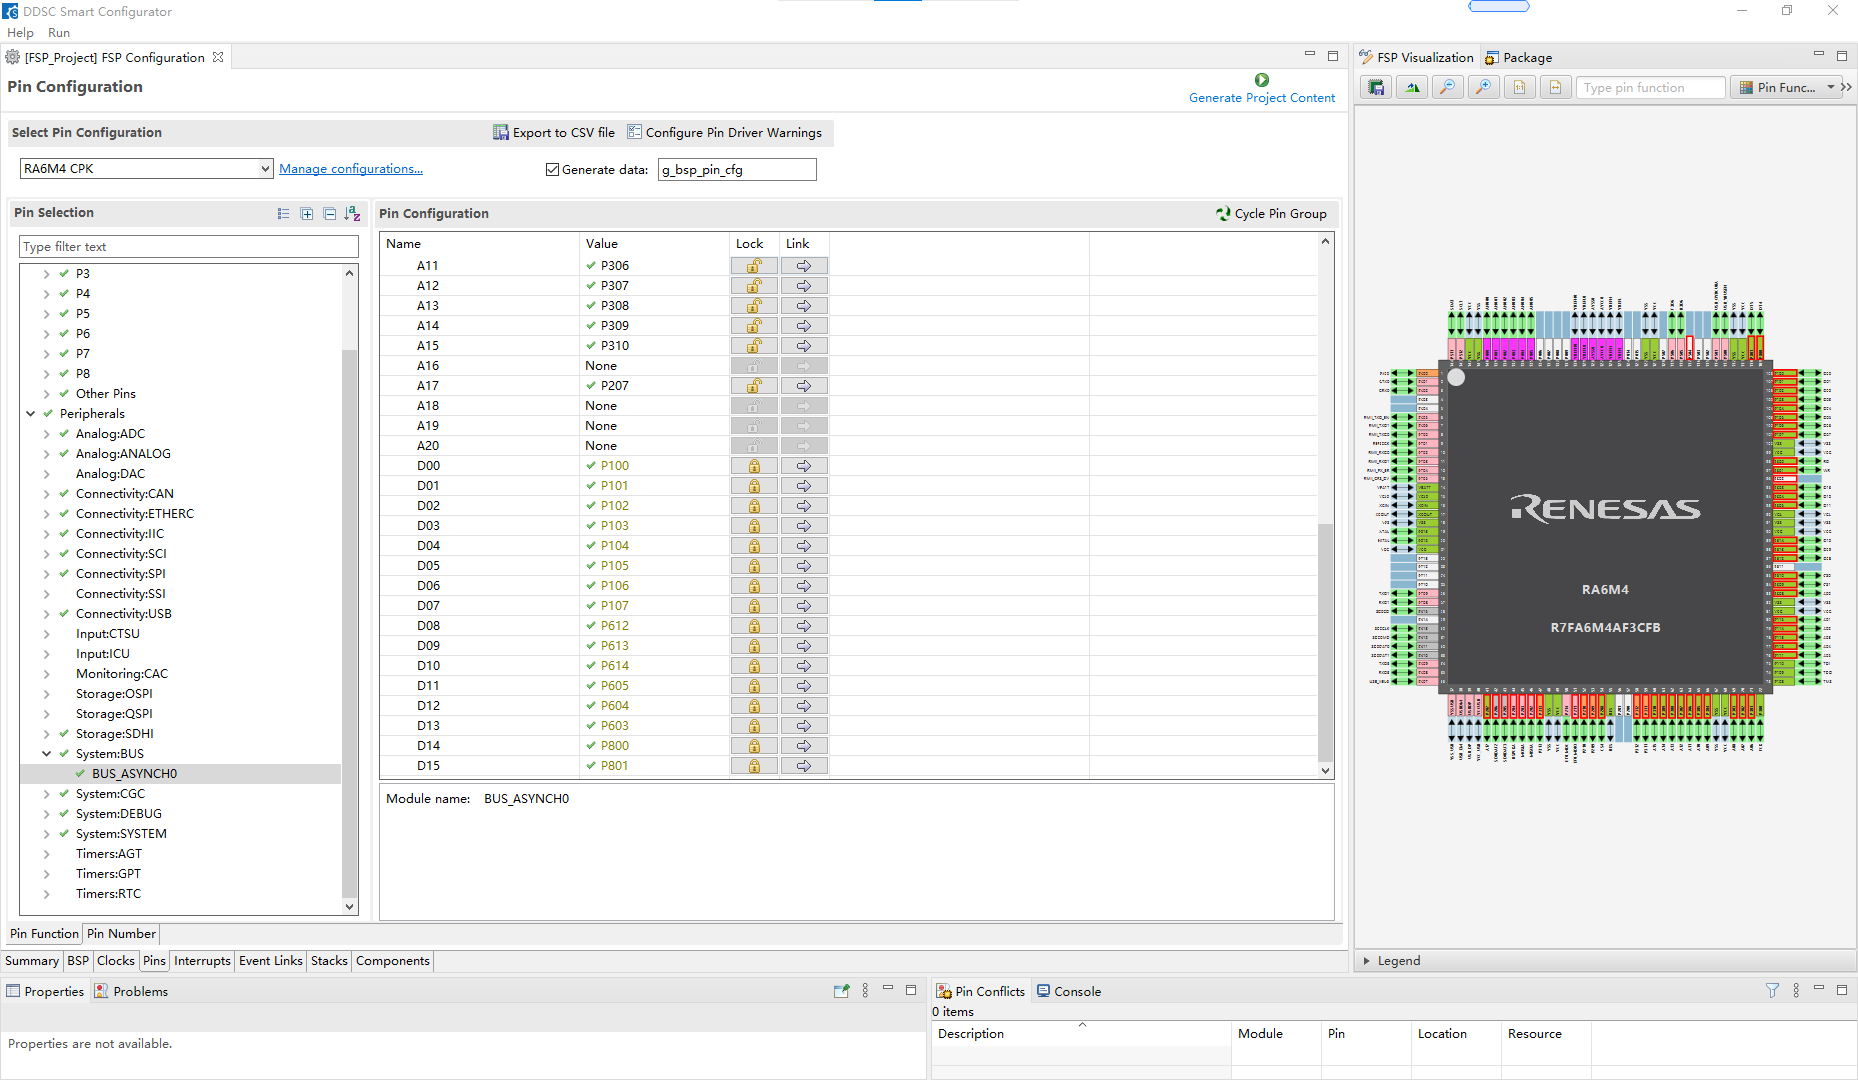Screen dimensions: 1858x1080
Task: Open the Help menu
Action: click(20, 33)
